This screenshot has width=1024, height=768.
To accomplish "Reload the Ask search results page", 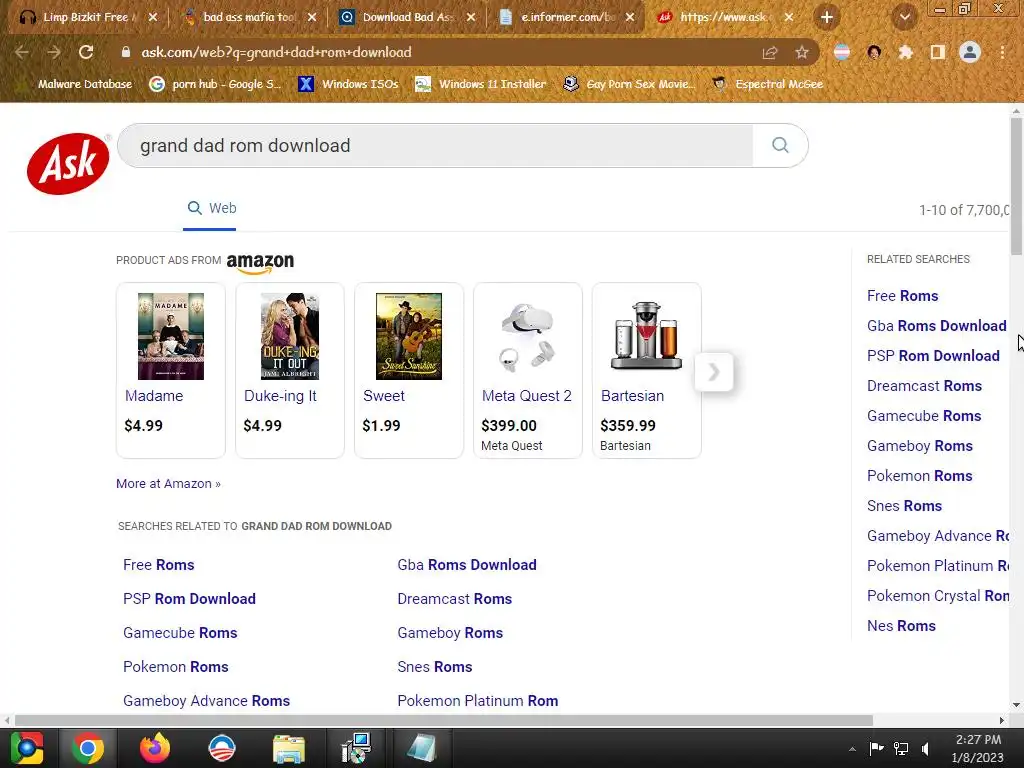I will [x=86, y=52].
